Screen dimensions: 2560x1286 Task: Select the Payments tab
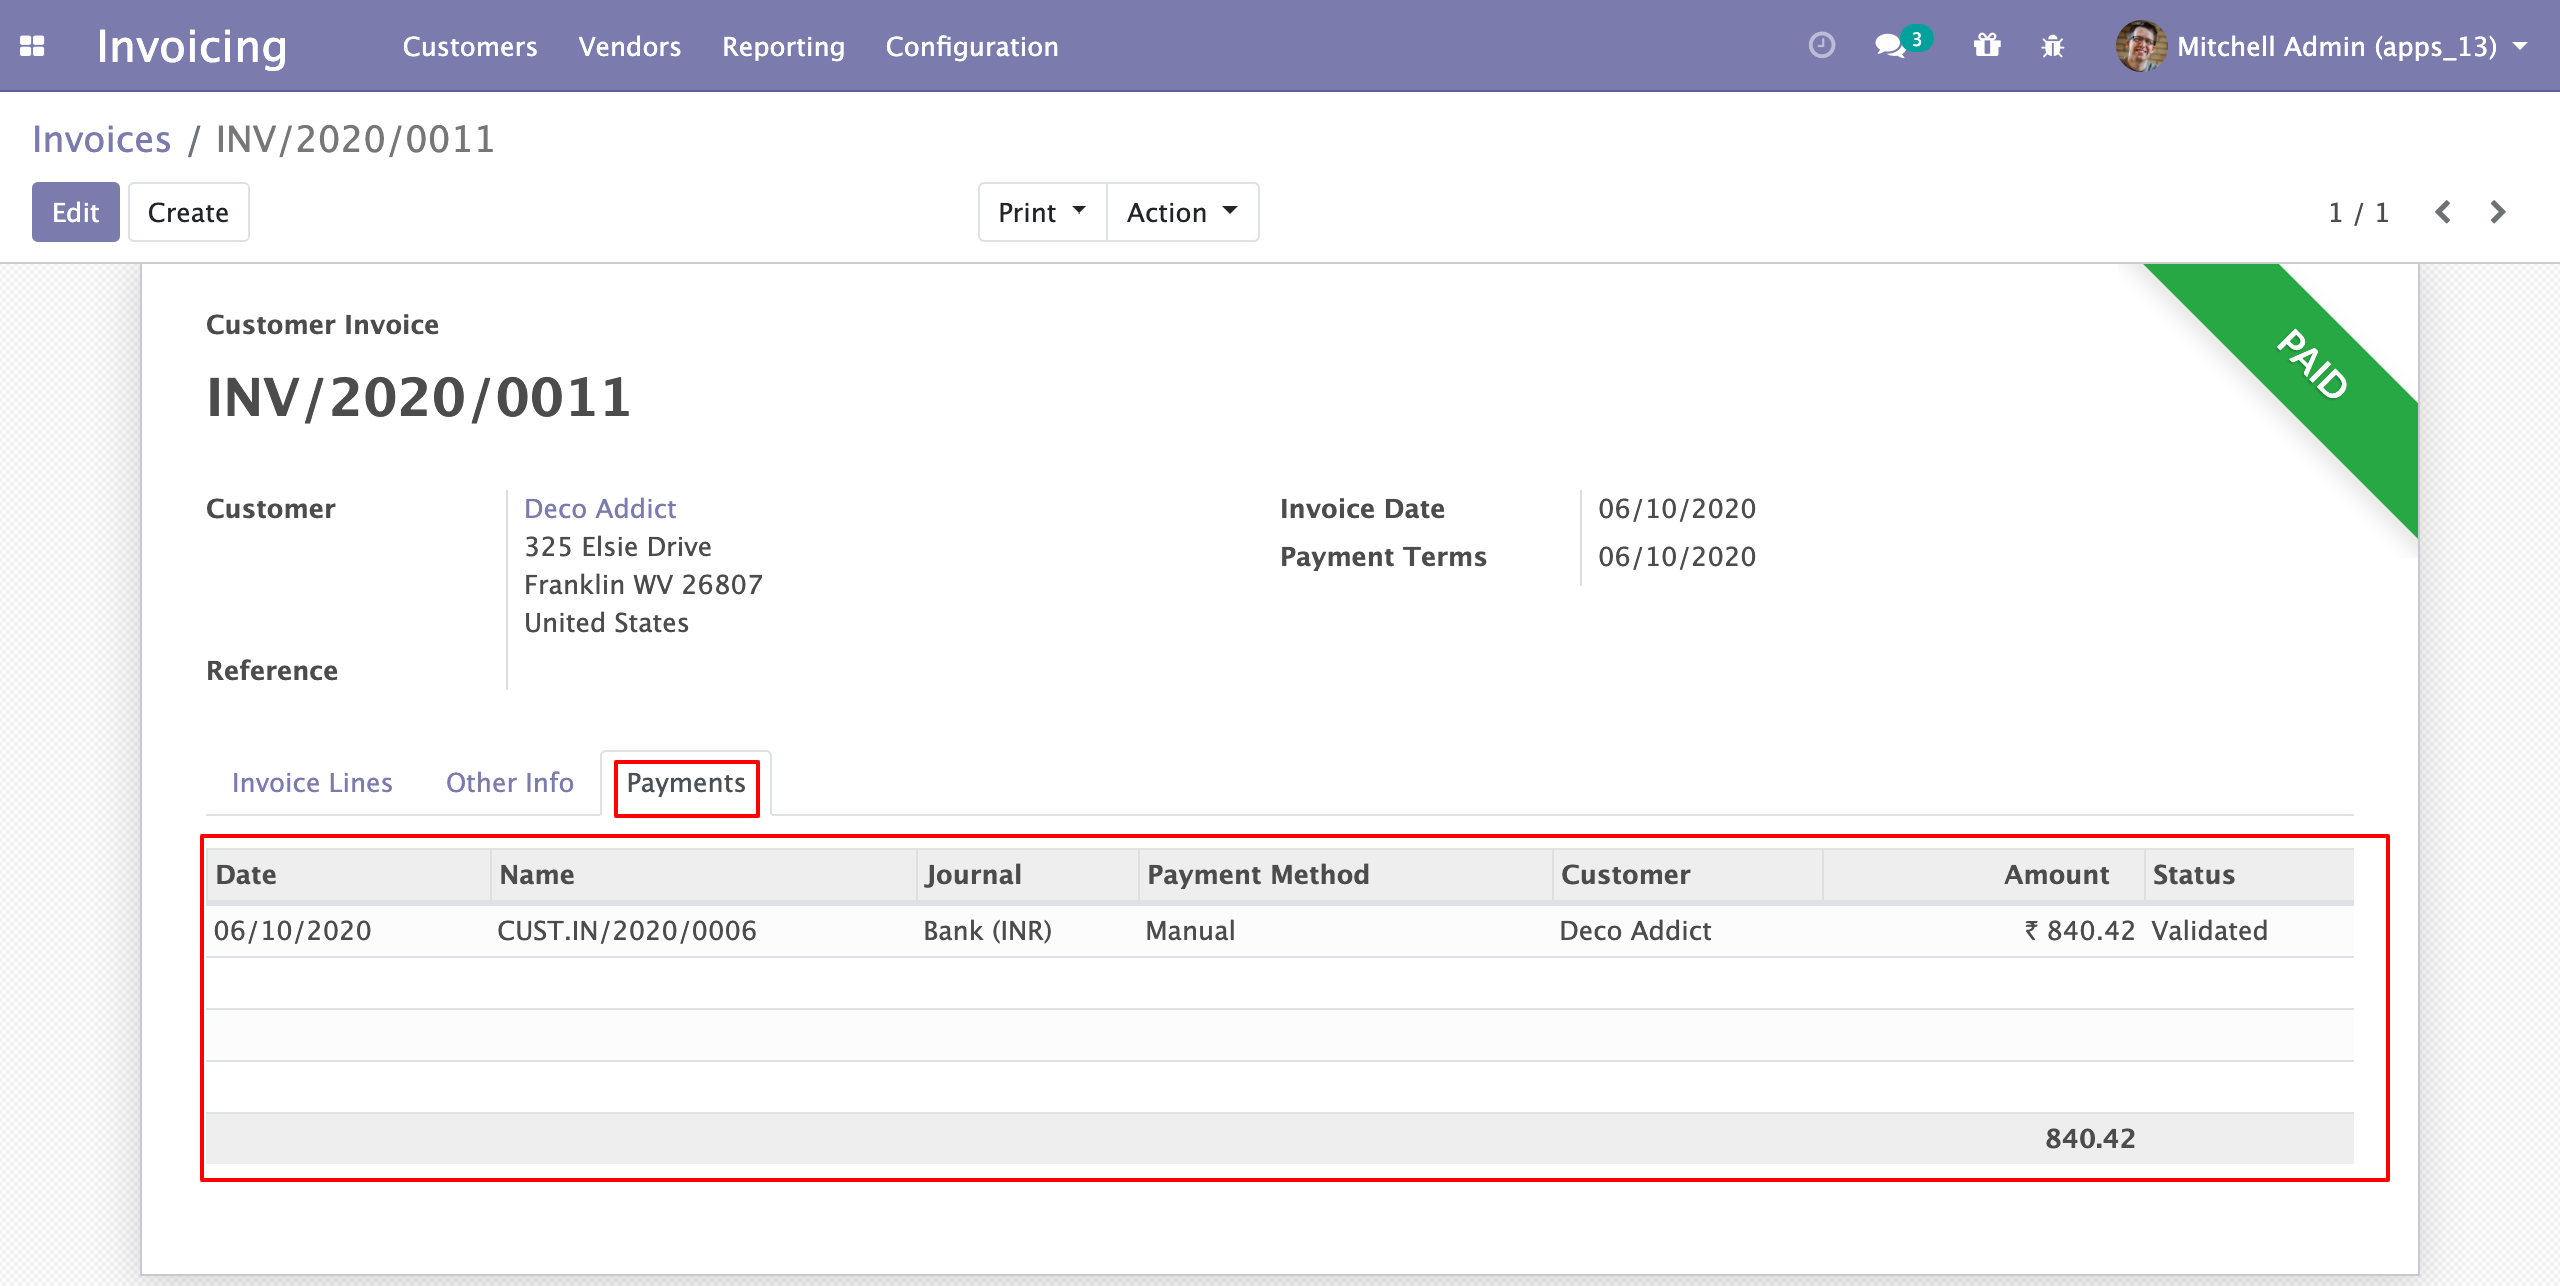tap(686, 782)
